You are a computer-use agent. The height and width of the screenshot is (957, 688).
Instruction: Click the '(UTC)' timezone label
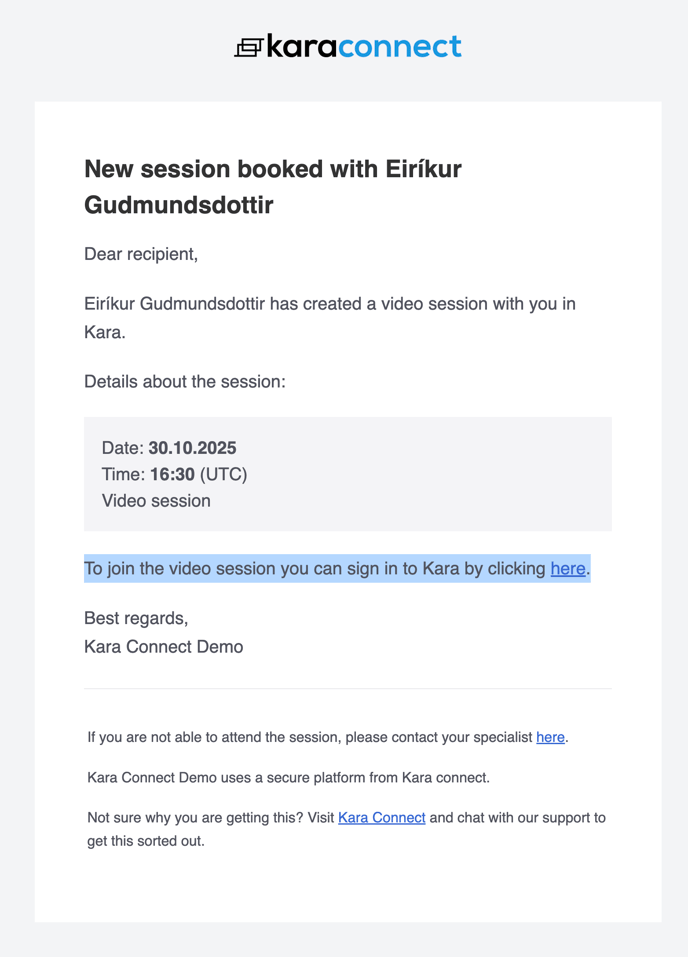coord(223,474)
